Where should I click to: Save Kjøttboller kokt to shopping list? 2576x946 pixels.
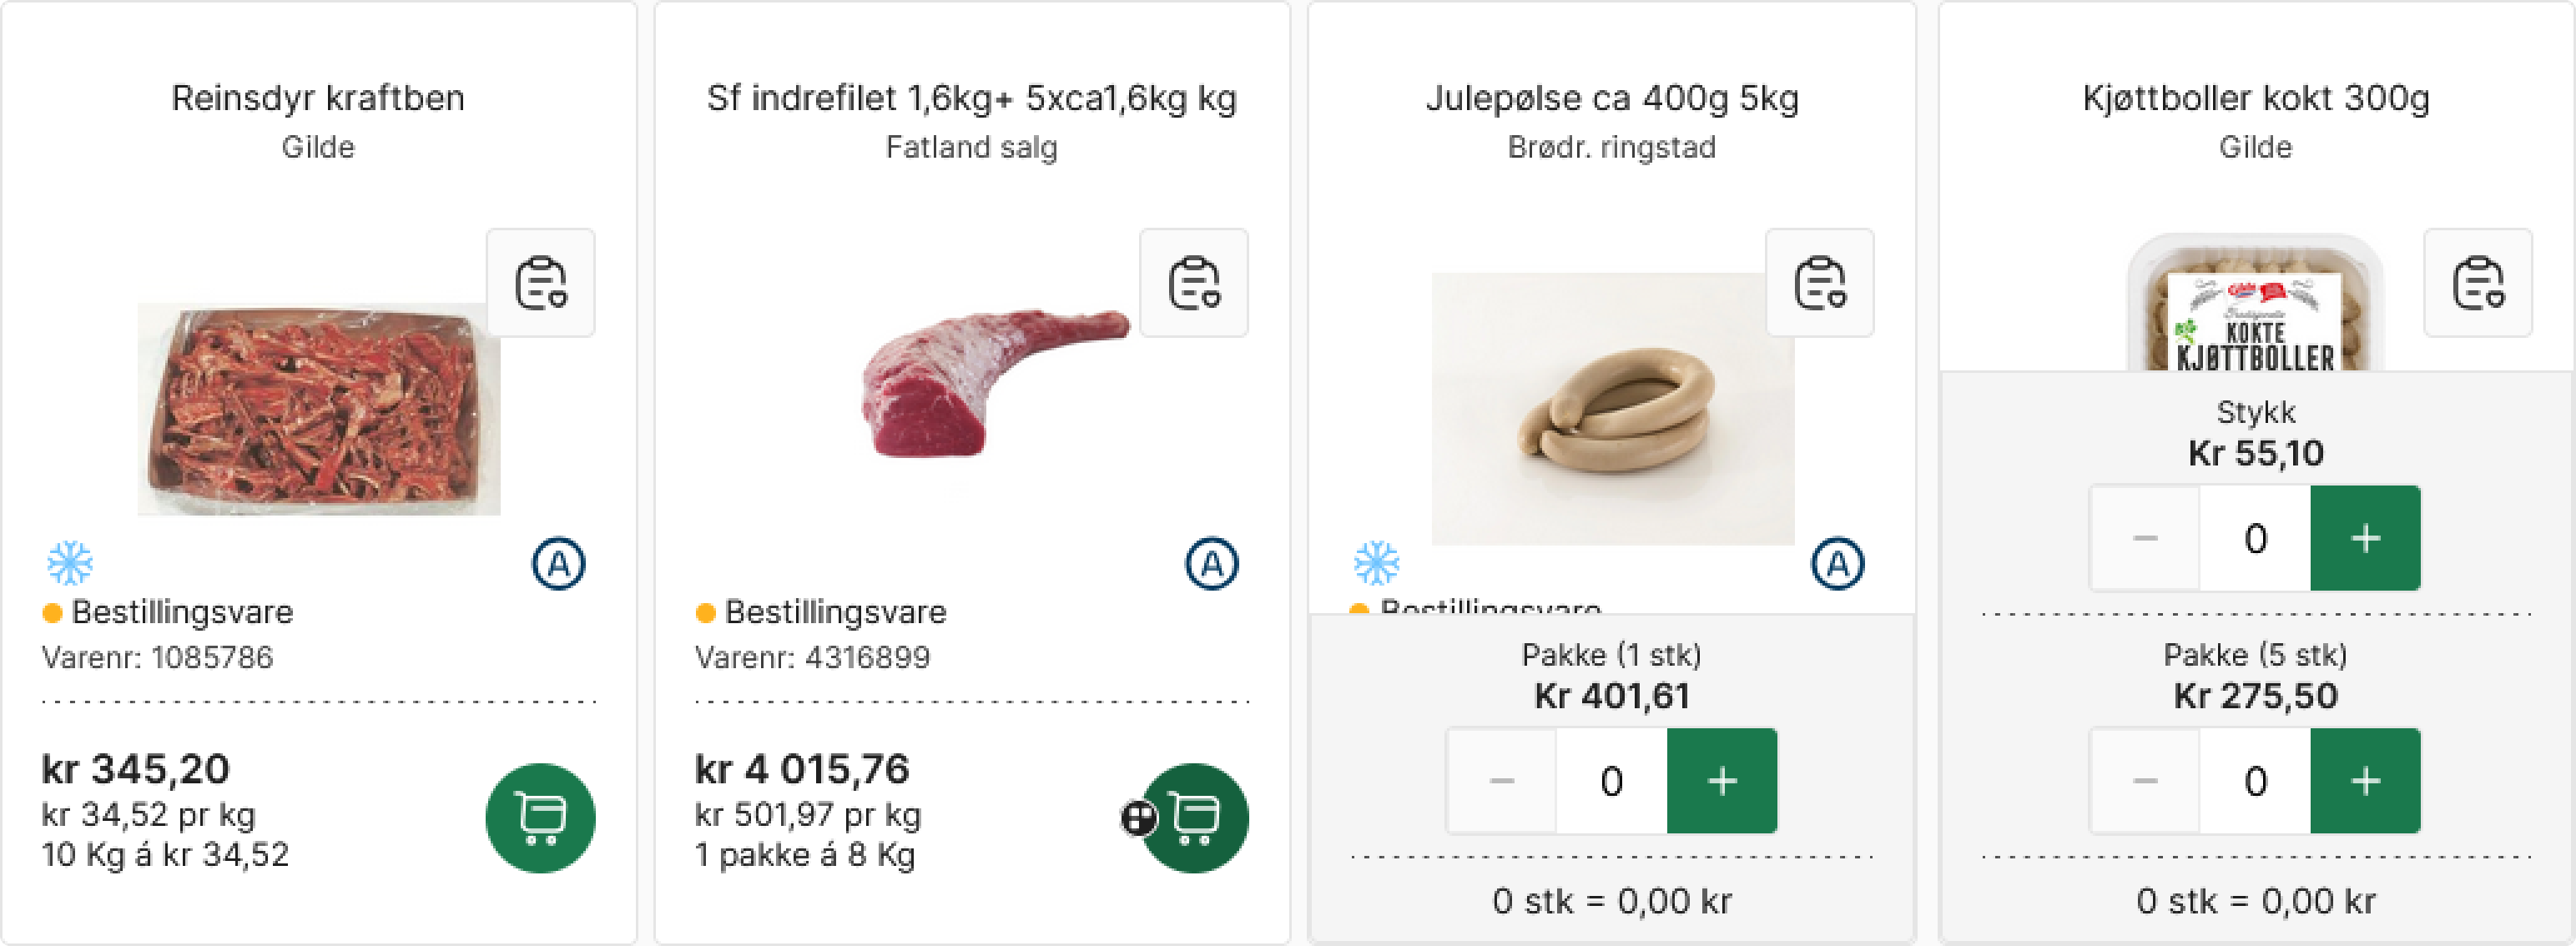pyautogui.click(x=2477, y=283)
